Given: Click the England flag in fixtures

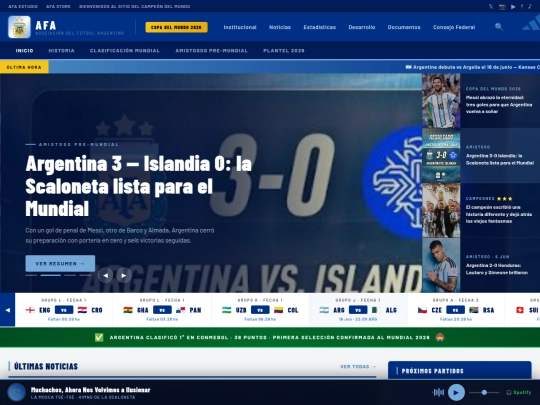Looking at the screenshot, I should point(30,310).
